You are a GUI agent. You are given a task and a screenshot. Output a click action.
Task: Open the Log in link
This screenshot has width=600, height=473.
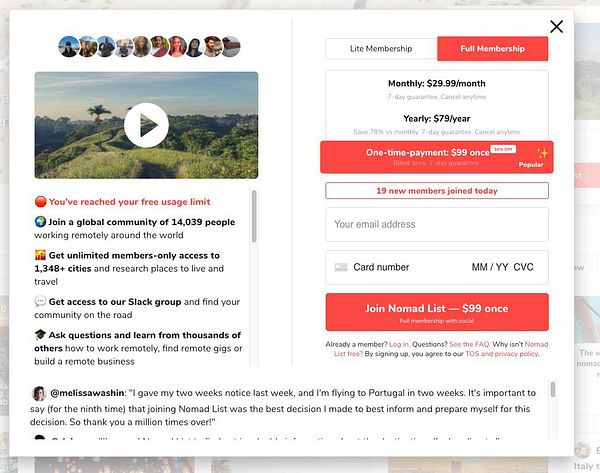pos(399,344)
